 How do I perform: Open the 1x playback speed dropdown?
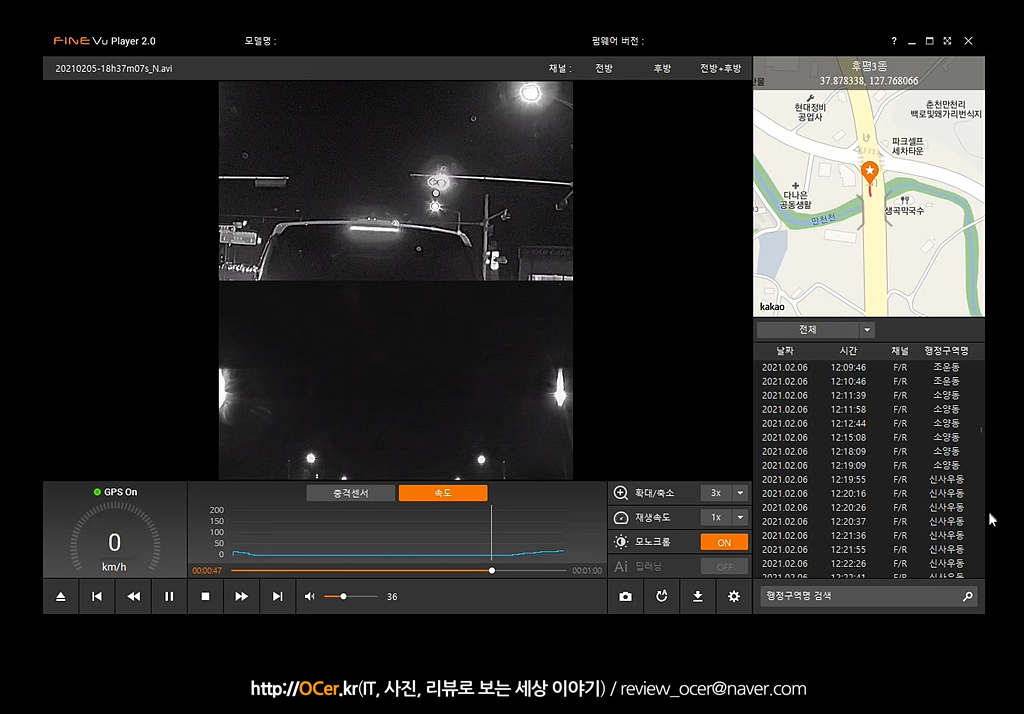tap(740, 517)
